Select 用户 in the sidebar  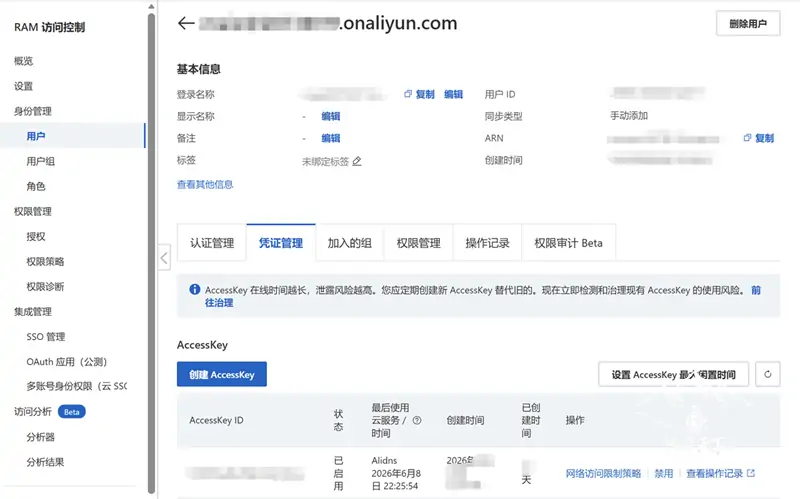tap(36, 136)
